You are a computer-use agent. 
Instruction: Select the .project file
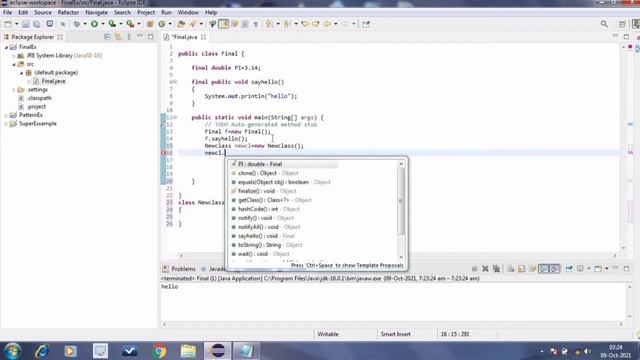coord(36,107)
